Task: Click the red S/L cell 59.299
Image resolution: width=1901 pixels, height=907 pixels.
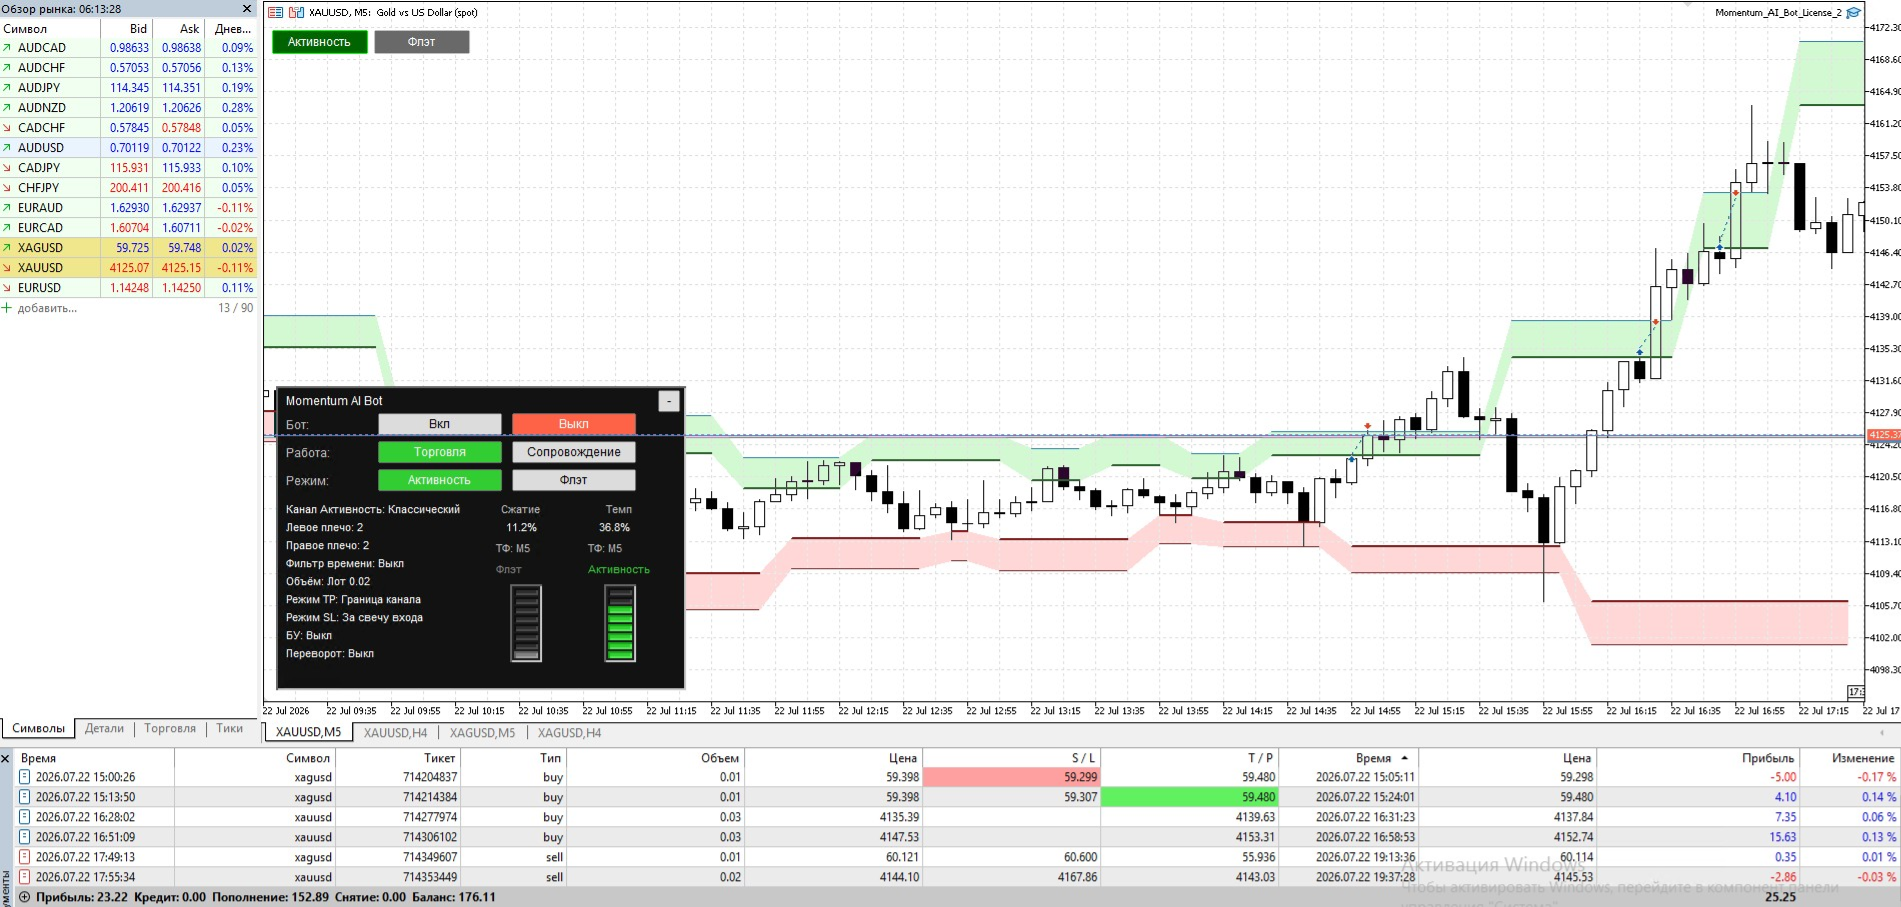Action: pyautogui.click(x=1010, y=777)
